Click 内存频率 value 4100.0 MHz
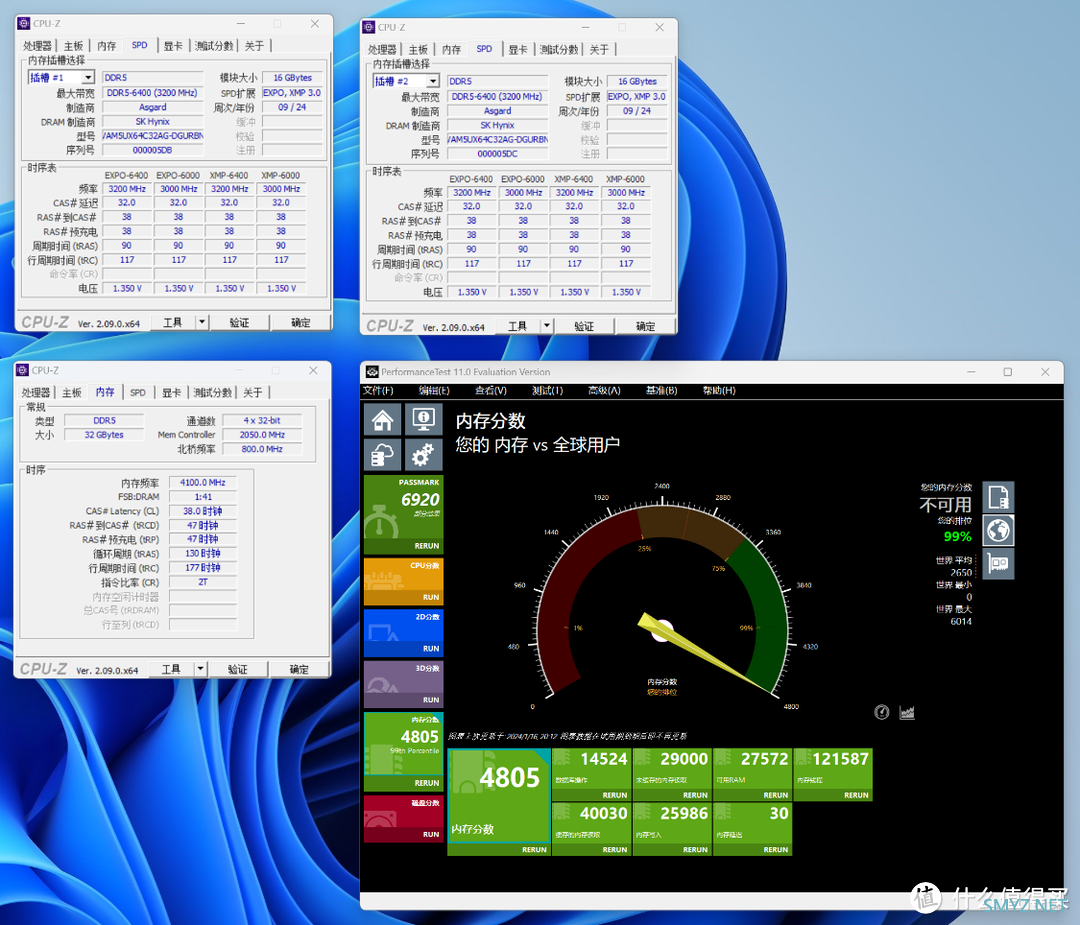 click(x=202, y=482)
